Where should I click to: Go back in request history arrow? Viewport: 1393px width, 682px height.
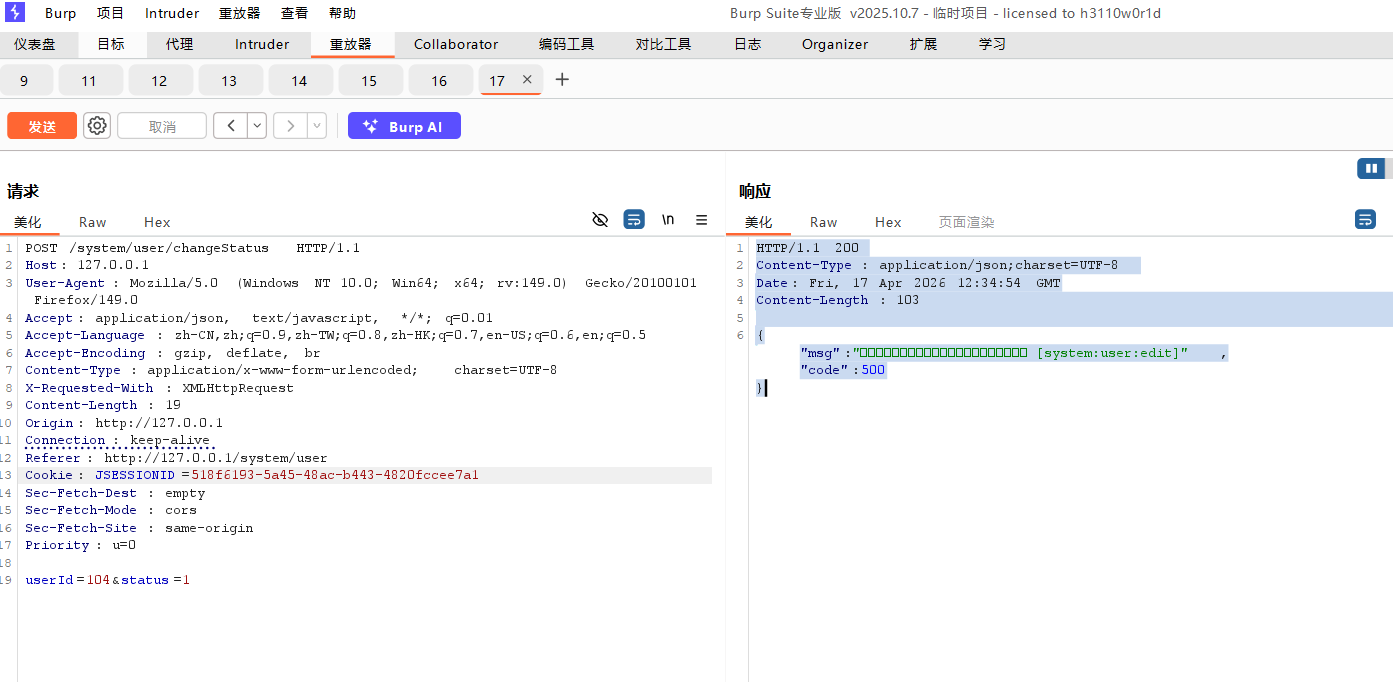[231, 125]
